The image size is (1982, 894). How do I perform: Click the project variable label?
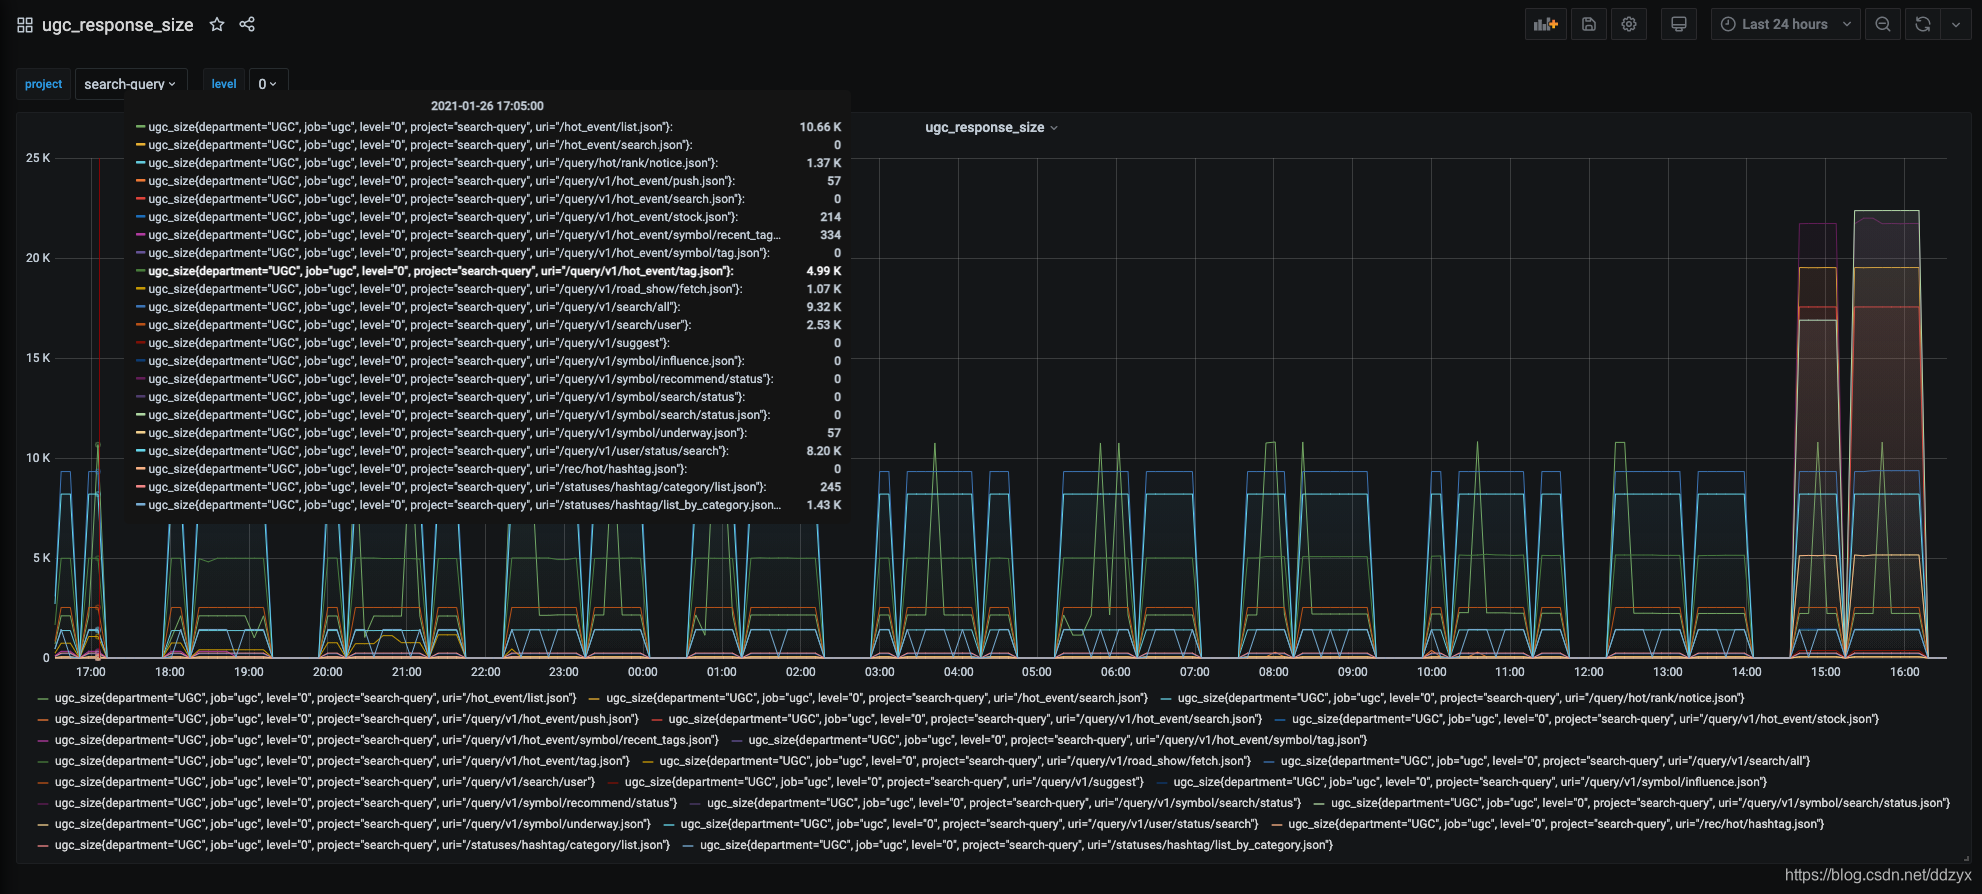click(44, 84)
